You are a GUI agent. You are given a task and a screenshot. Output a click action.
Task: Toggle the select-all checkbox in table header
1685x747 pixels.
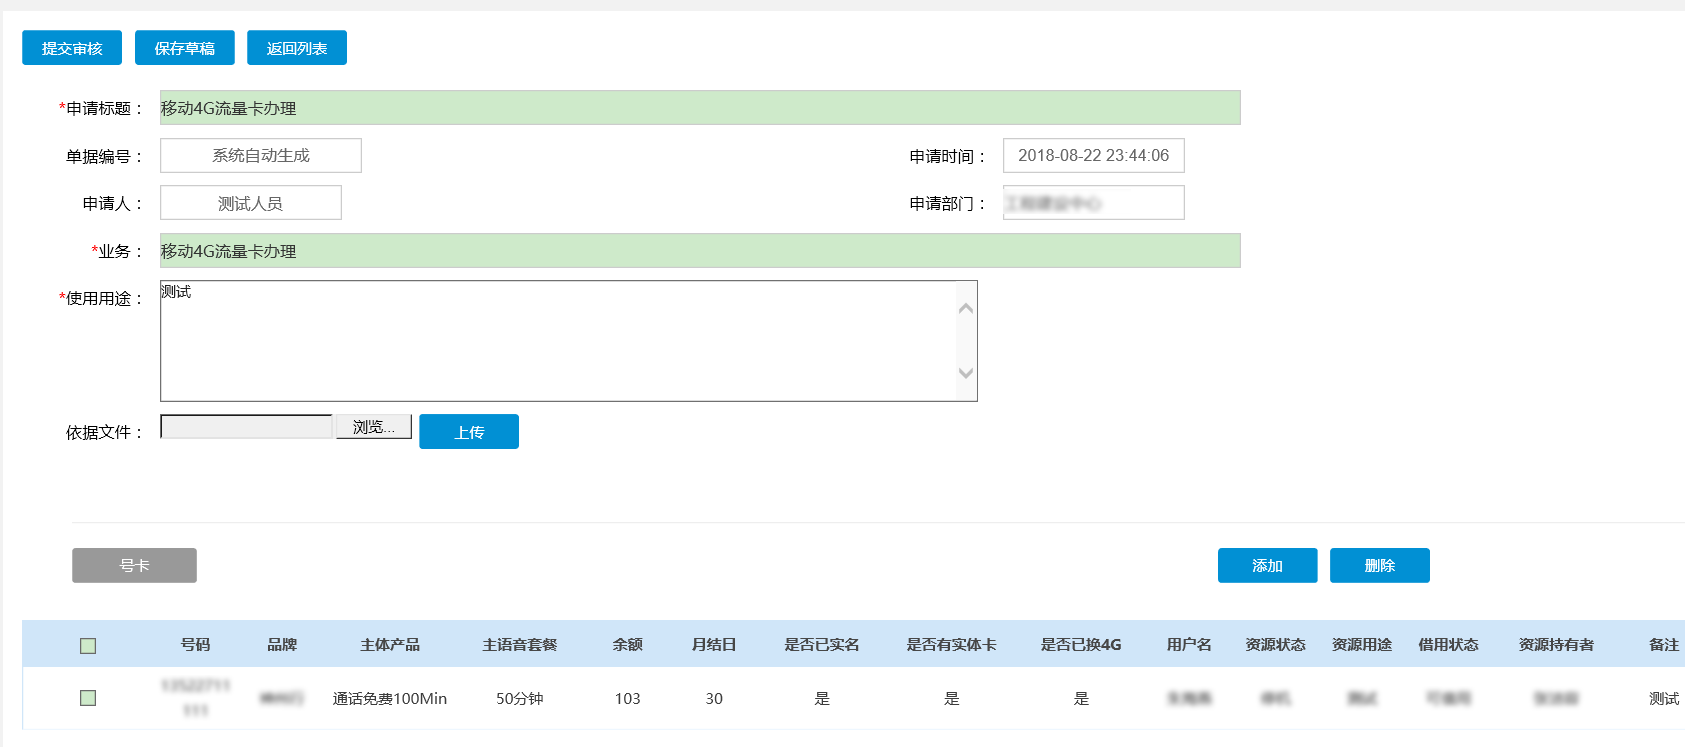(88, 646)
